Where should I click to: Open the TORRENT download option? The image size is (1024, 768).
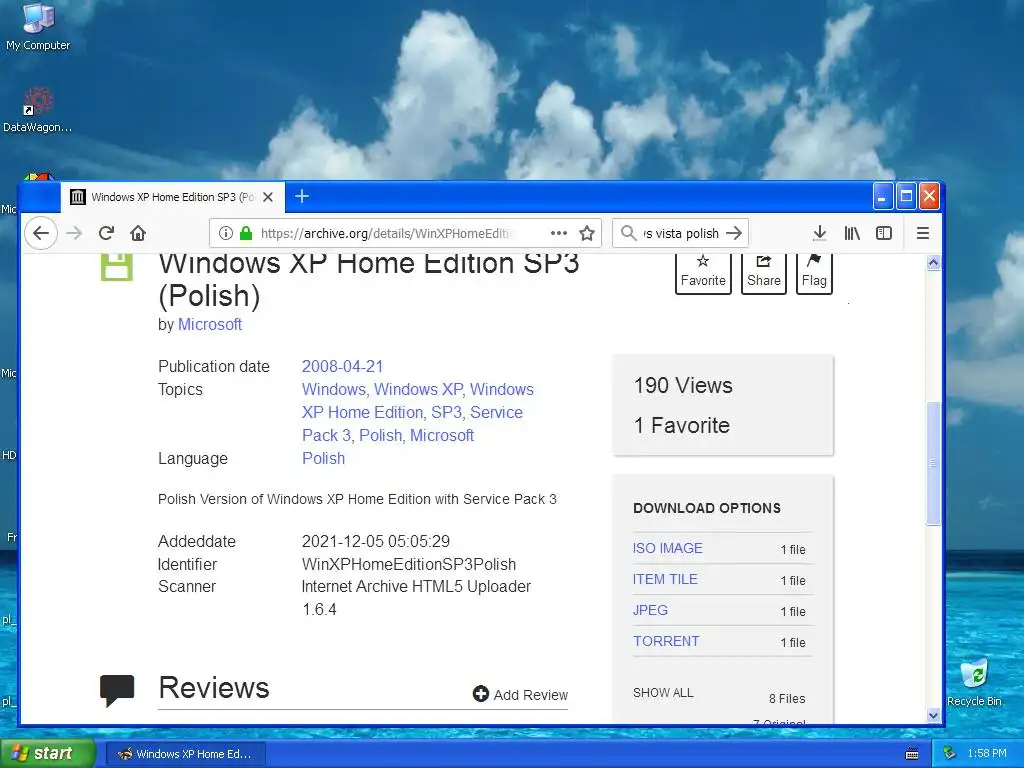[665, 641]
